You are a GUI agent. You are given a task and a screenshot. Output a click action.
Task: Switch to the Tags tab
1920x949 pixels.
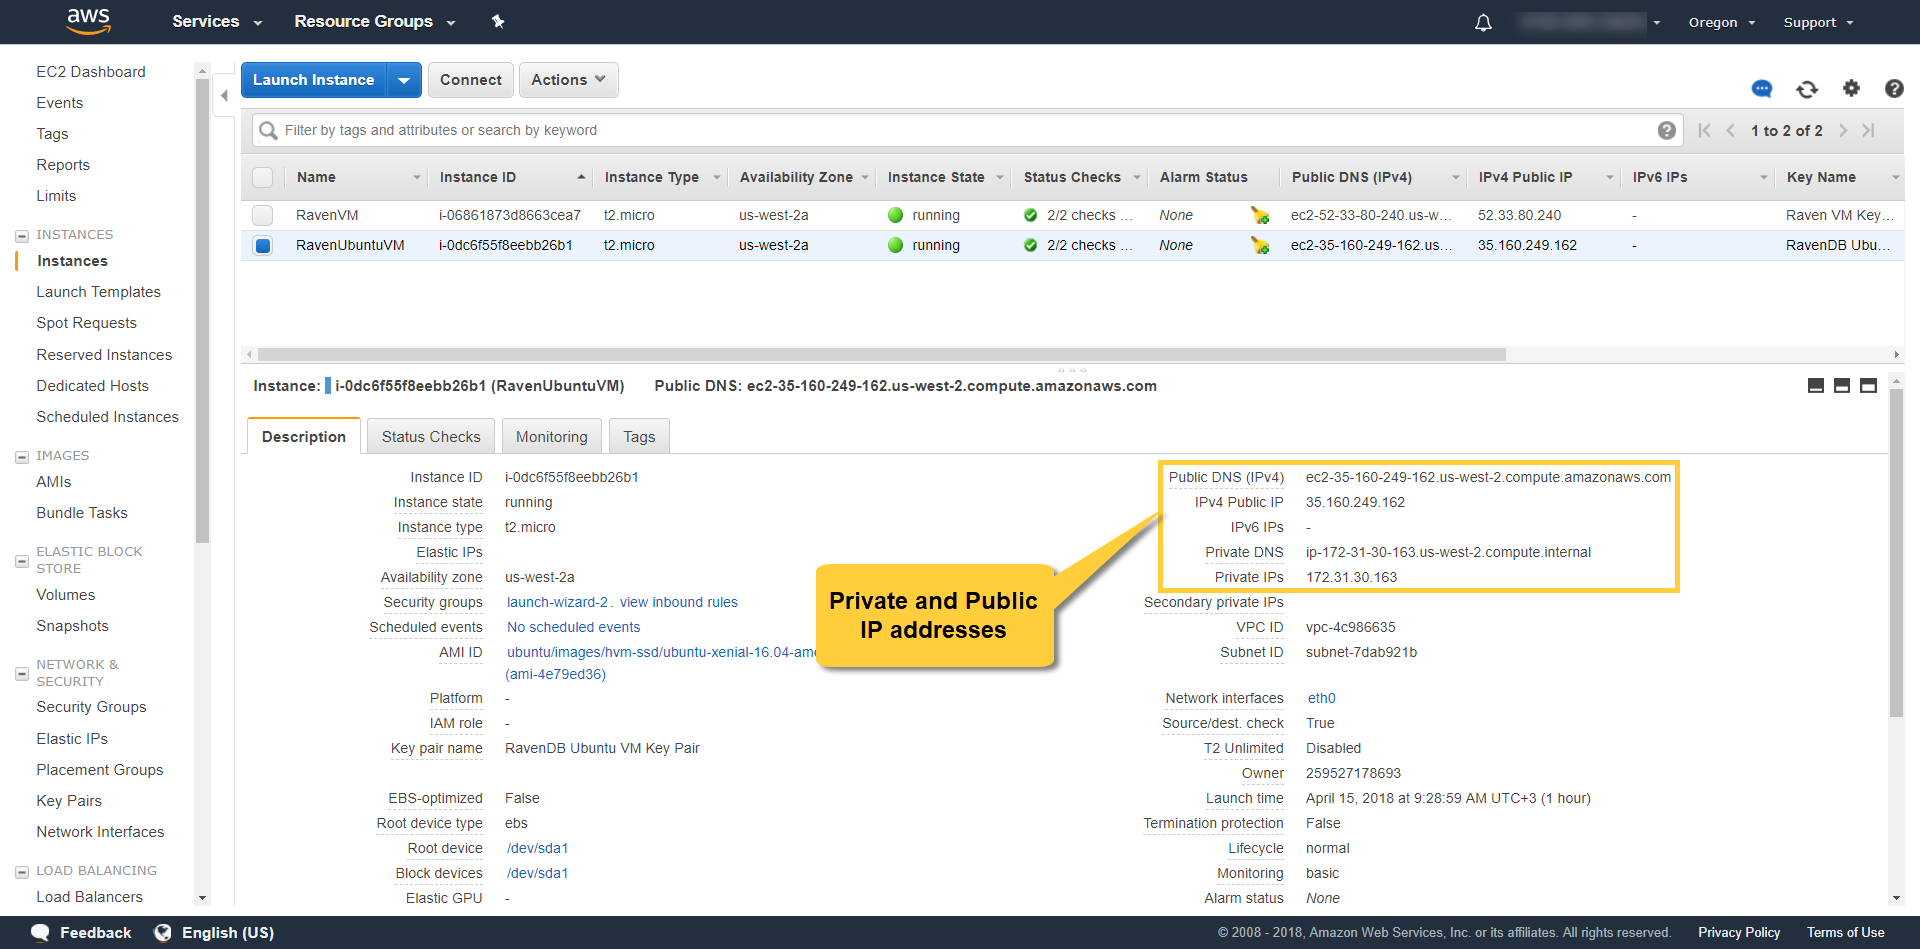point(639,437)
